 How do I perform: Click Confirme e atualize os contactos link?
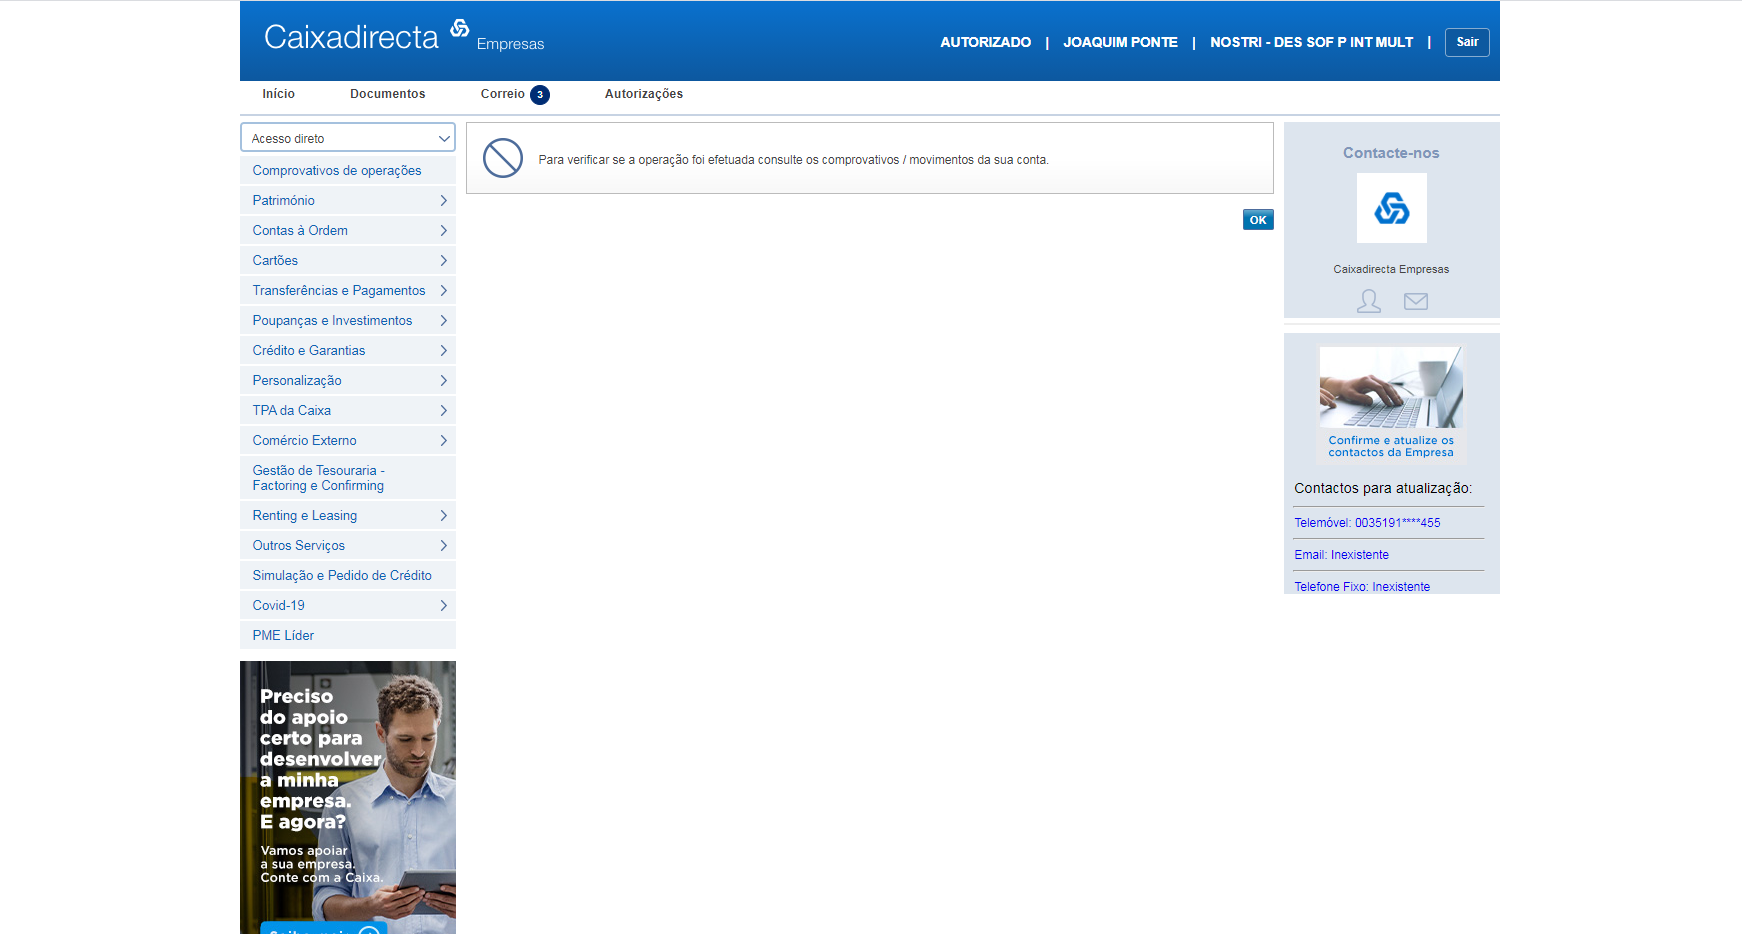[1391, 446]
